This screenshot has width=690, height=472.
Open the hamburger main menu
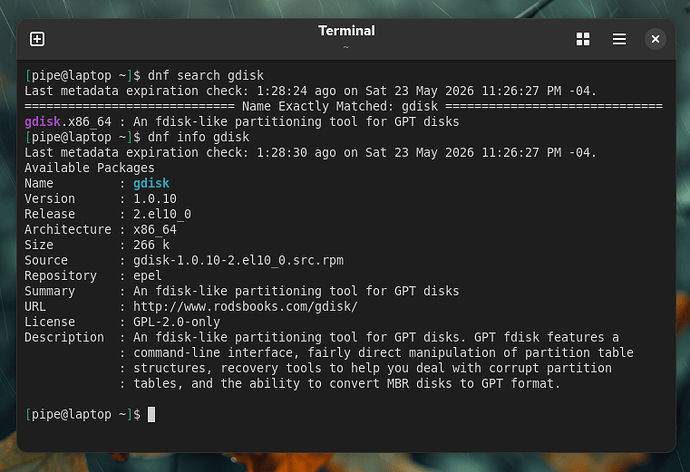(x=619, y=39)
